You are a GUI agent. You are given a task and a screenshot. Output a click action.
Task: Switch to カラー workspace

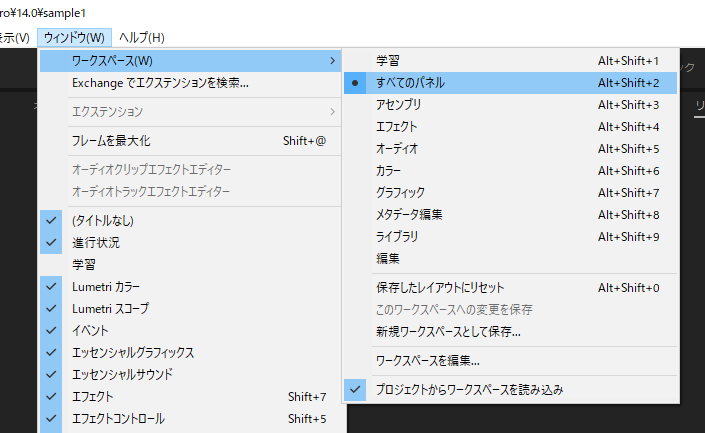(x=510, y=171)
